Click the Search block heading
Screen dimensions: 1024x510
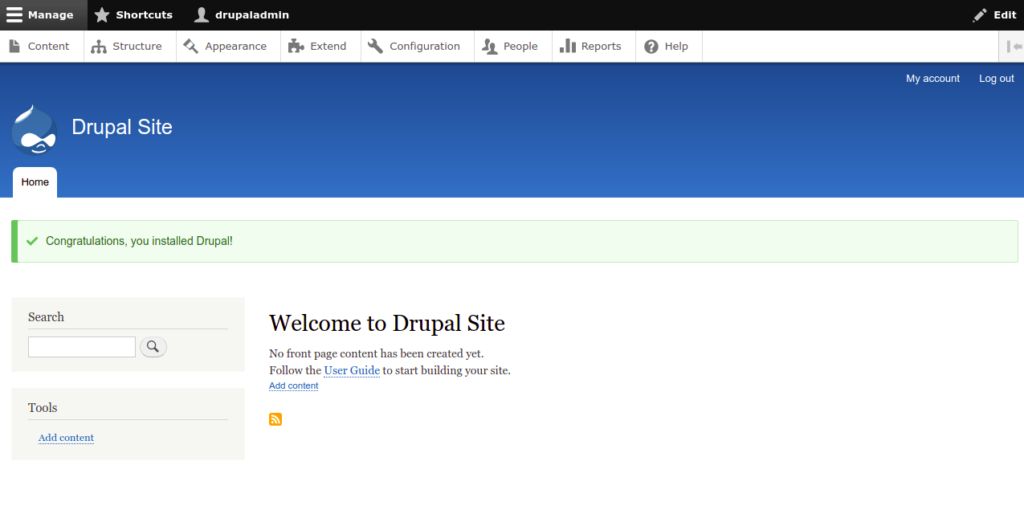coord(46,317)
